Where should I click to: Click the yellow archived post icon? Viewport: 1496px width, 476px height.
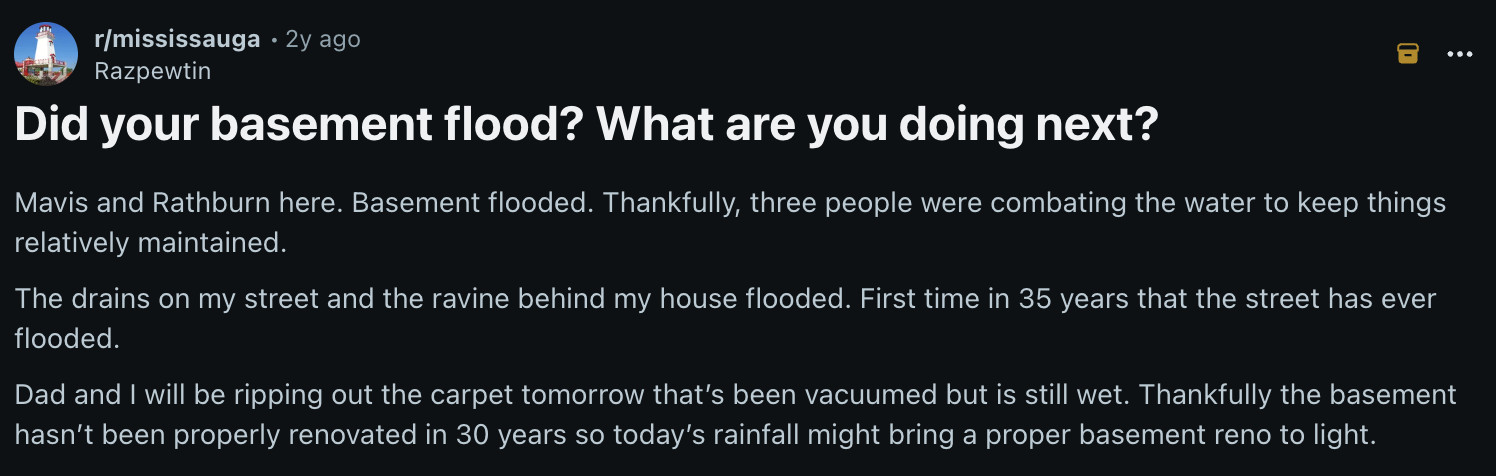(x=1407, y=55)
